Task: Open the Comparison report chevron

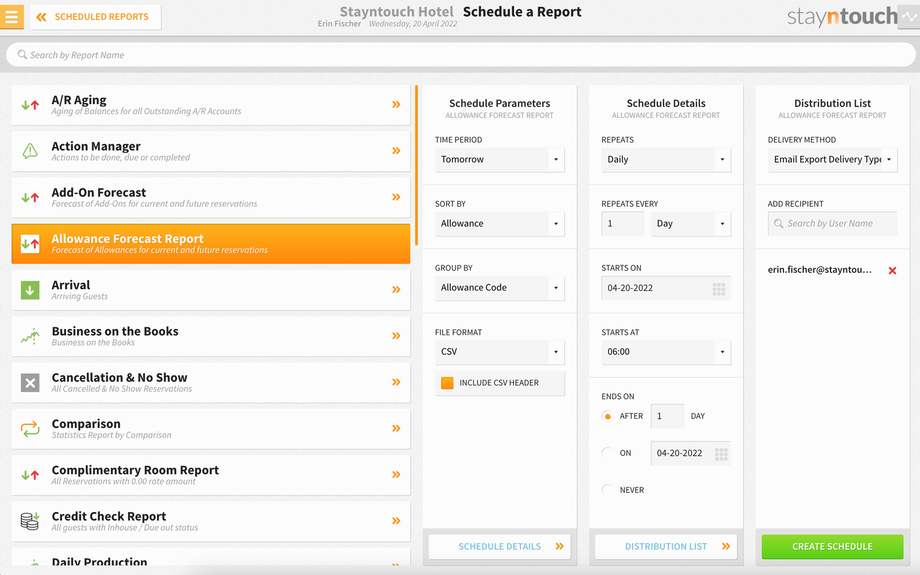Action: [397, 428]
